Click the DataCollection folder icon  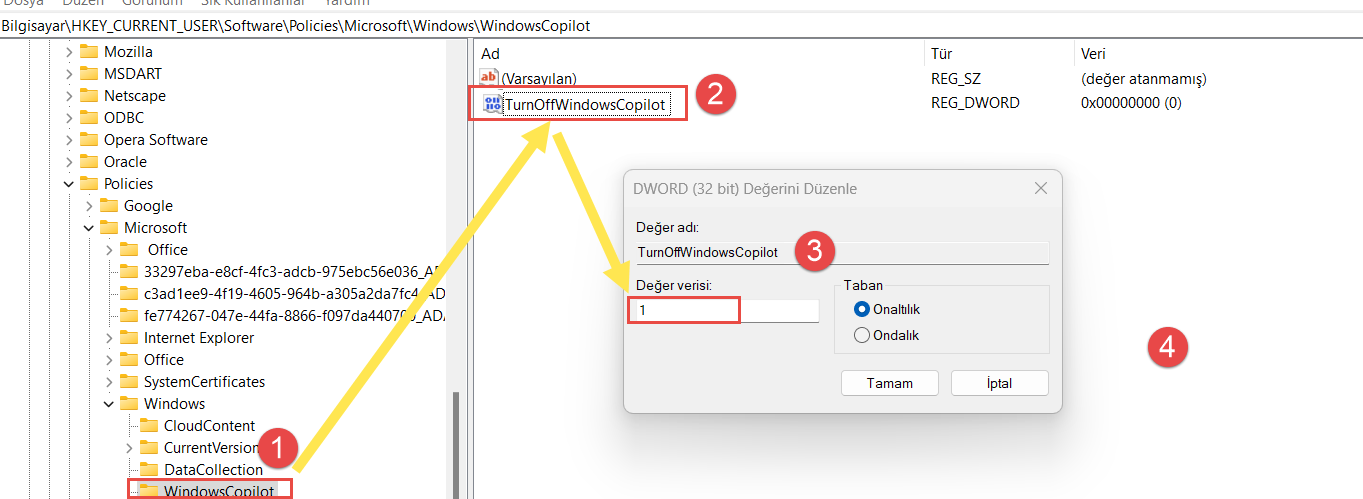[x=149, y=470]
